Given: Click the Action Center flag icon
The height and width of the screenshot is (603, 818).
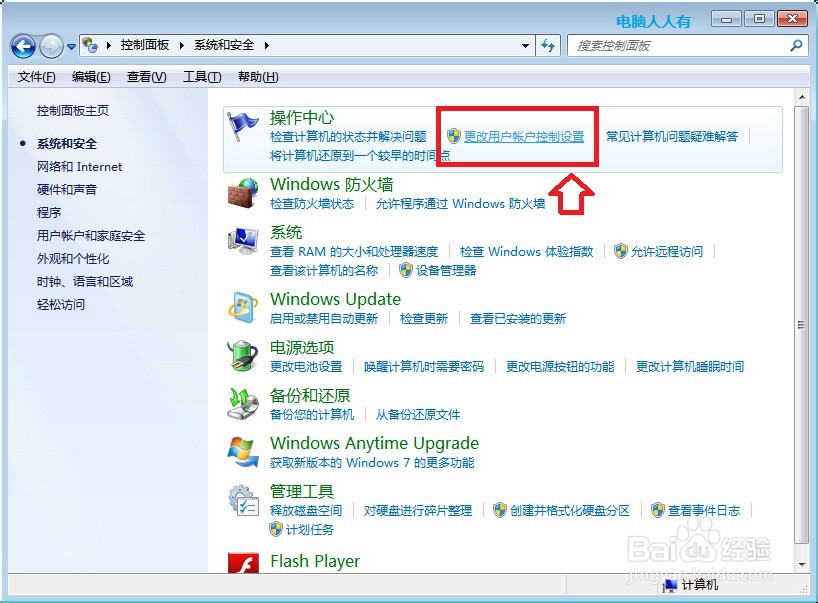Looking at the screenshot, I should 243,126.
